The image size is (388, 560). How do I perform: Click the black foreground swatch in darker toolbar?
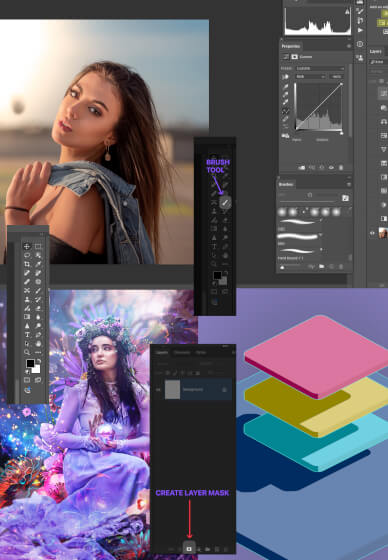pos(217,275)
